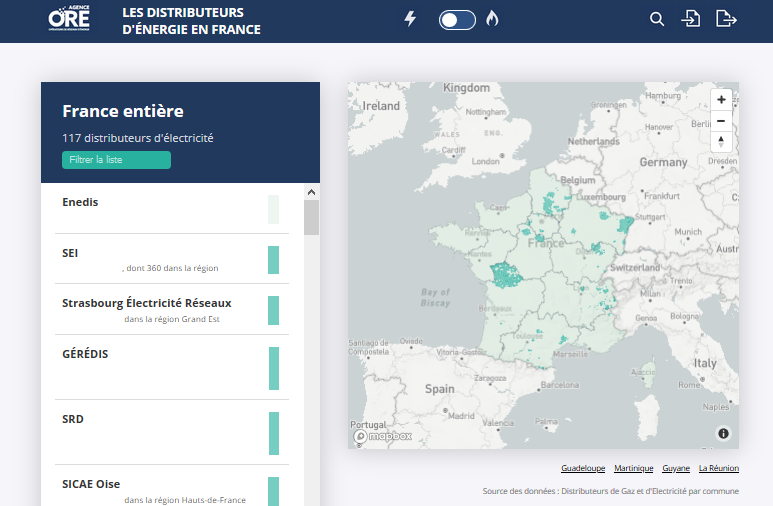Image resolution: width=773 pixels, height=506 pixels.
Task: Open the Martinique map link
Action: tap(633, 468)
